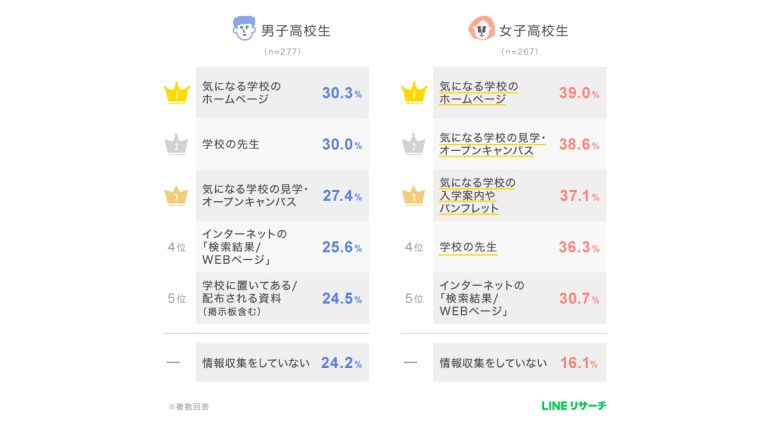Click girls' 情報収集をしていない 16.1% row
The height and width of the screenshot is (429, 770).
tap(520, 363)
